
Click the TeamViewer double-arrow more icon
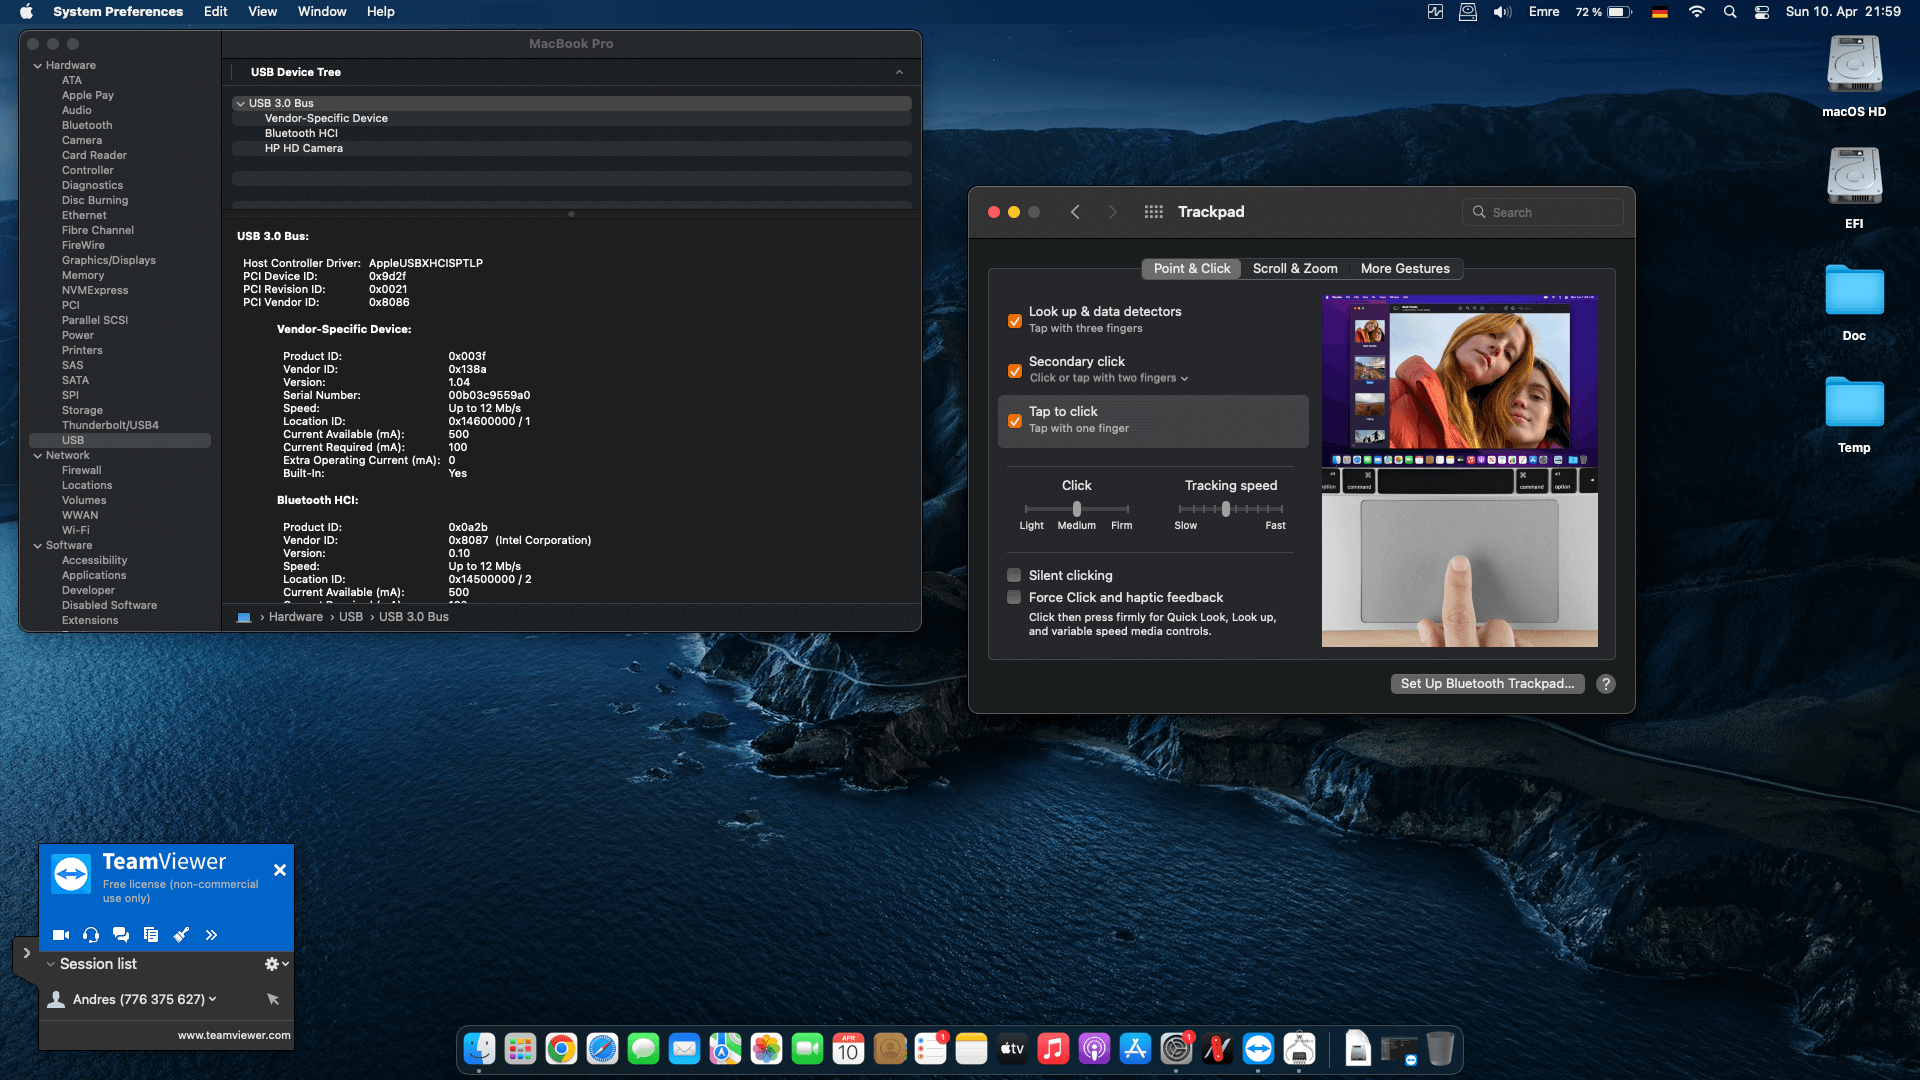click(x=211, y=935)
